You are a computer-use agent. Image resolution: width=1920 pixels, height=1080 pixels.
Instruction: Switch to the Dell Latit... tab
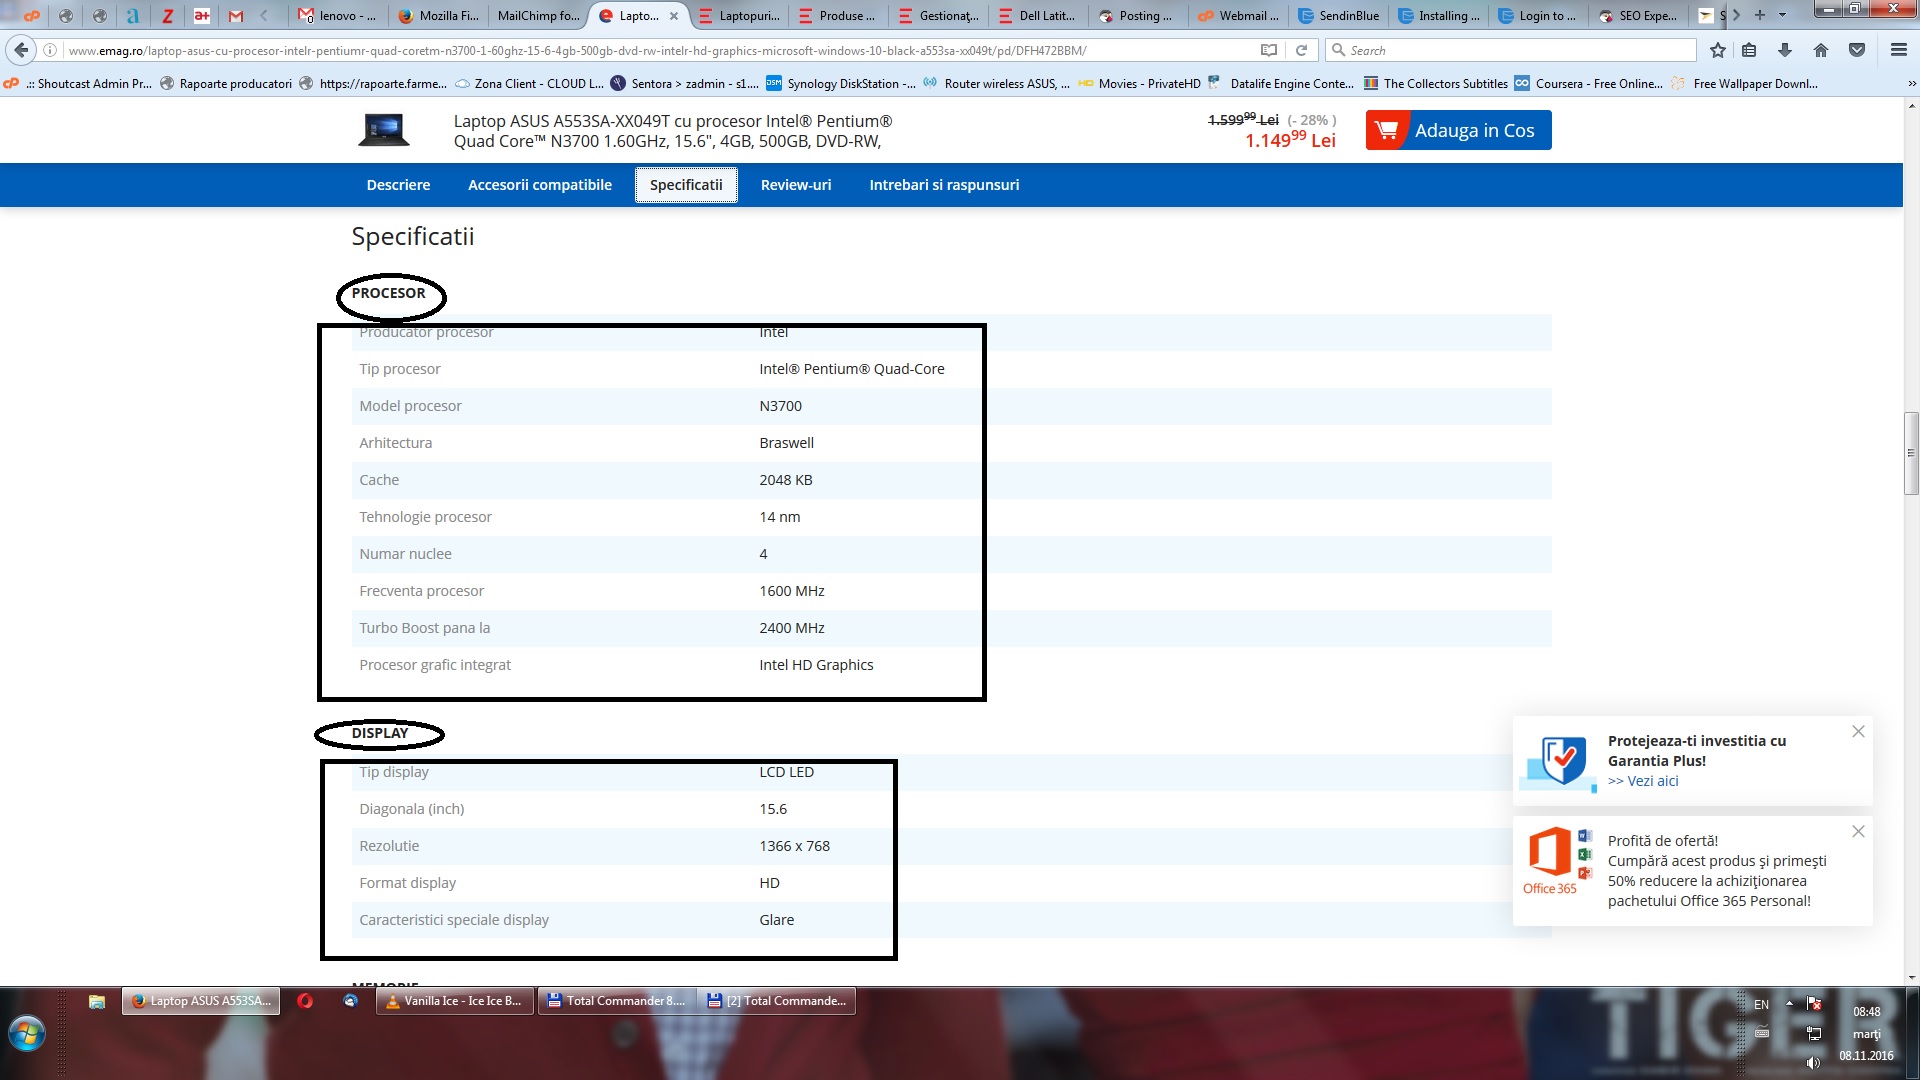(x=1038, y=15)
